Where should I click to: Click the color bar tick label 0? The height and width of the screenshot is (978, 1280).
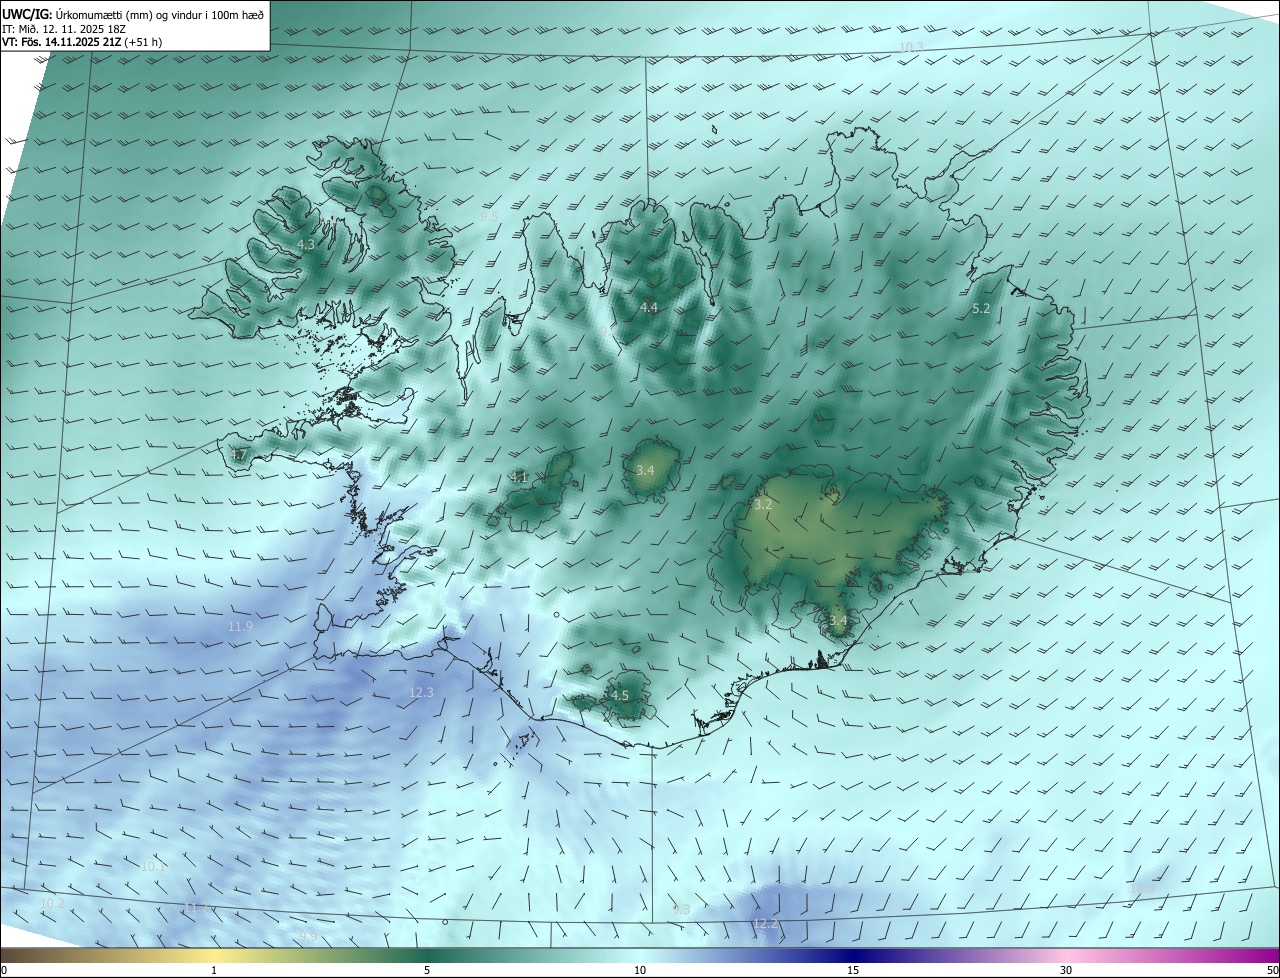(4, 971)
